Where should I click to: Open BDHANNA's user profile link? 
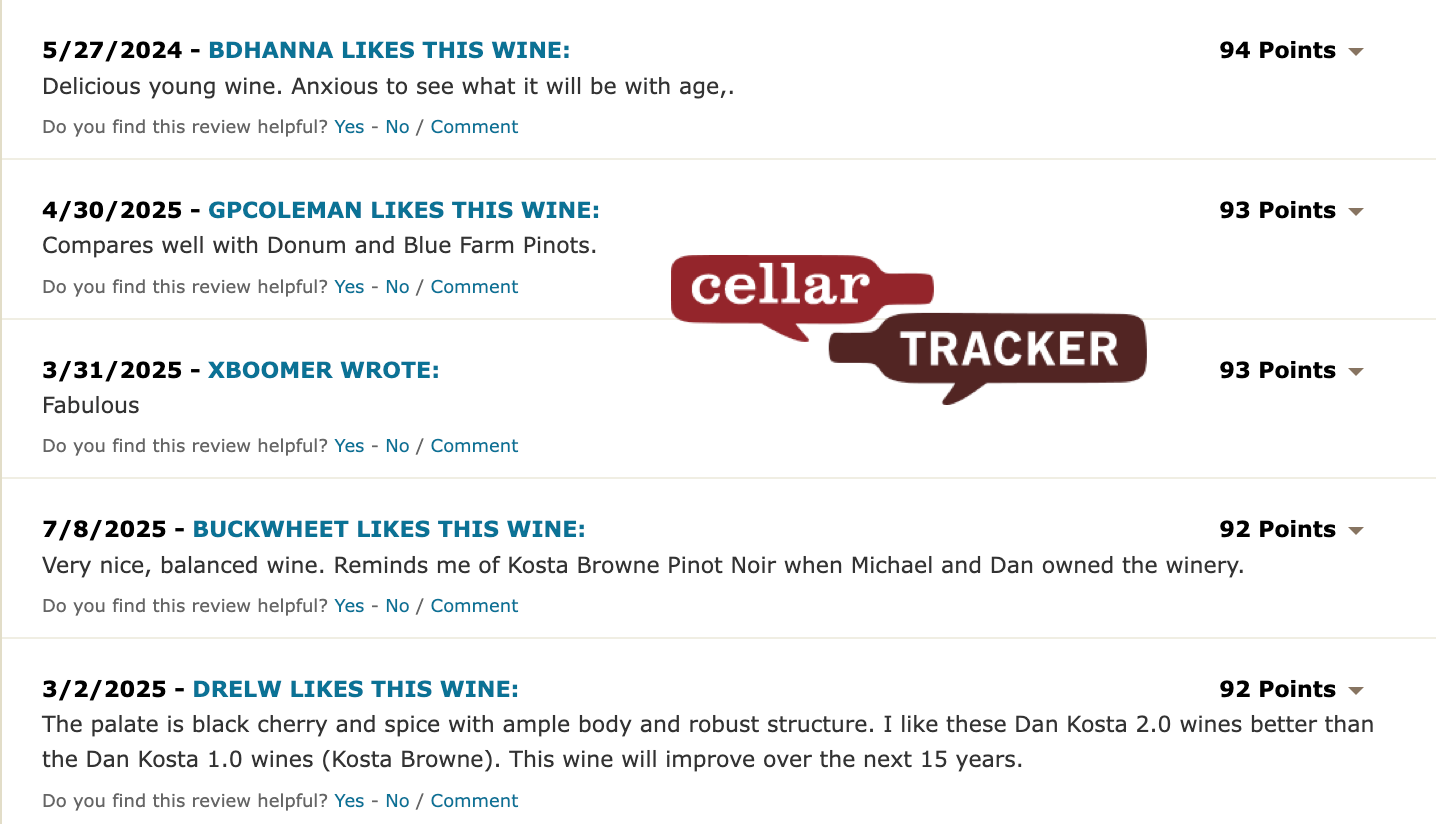(389, 50)
